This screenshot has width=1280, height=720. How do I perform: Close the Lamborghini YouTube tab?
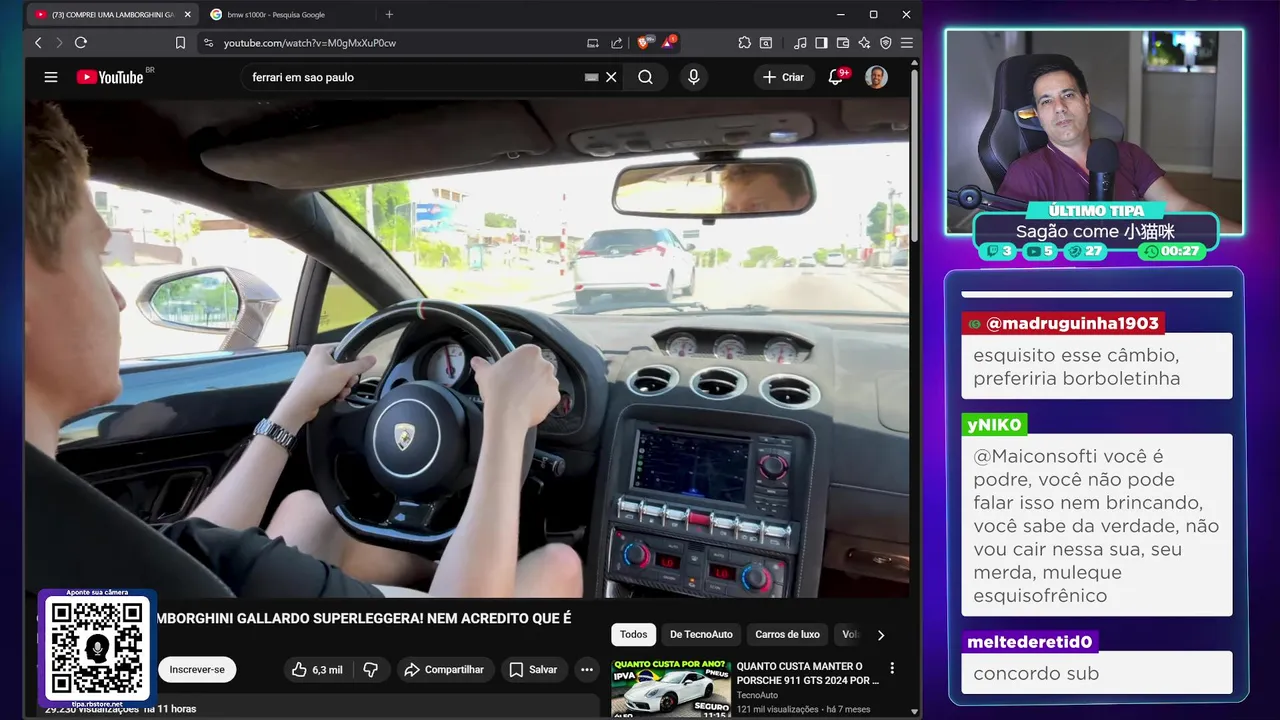click(x=187, y=15)
